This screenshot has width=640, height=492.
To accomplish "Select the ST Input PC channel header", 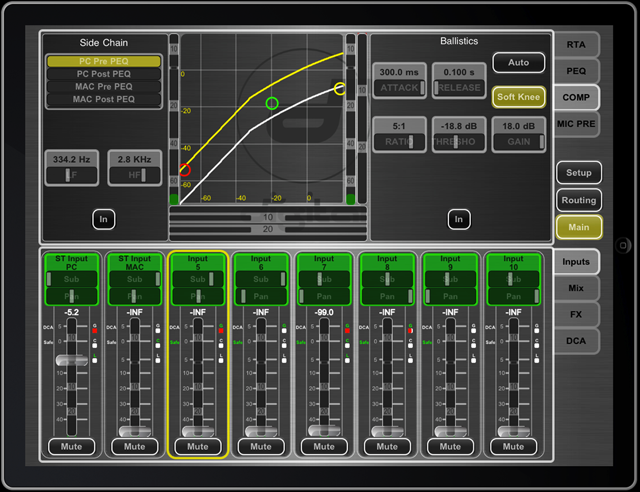I will coord(71,263).
